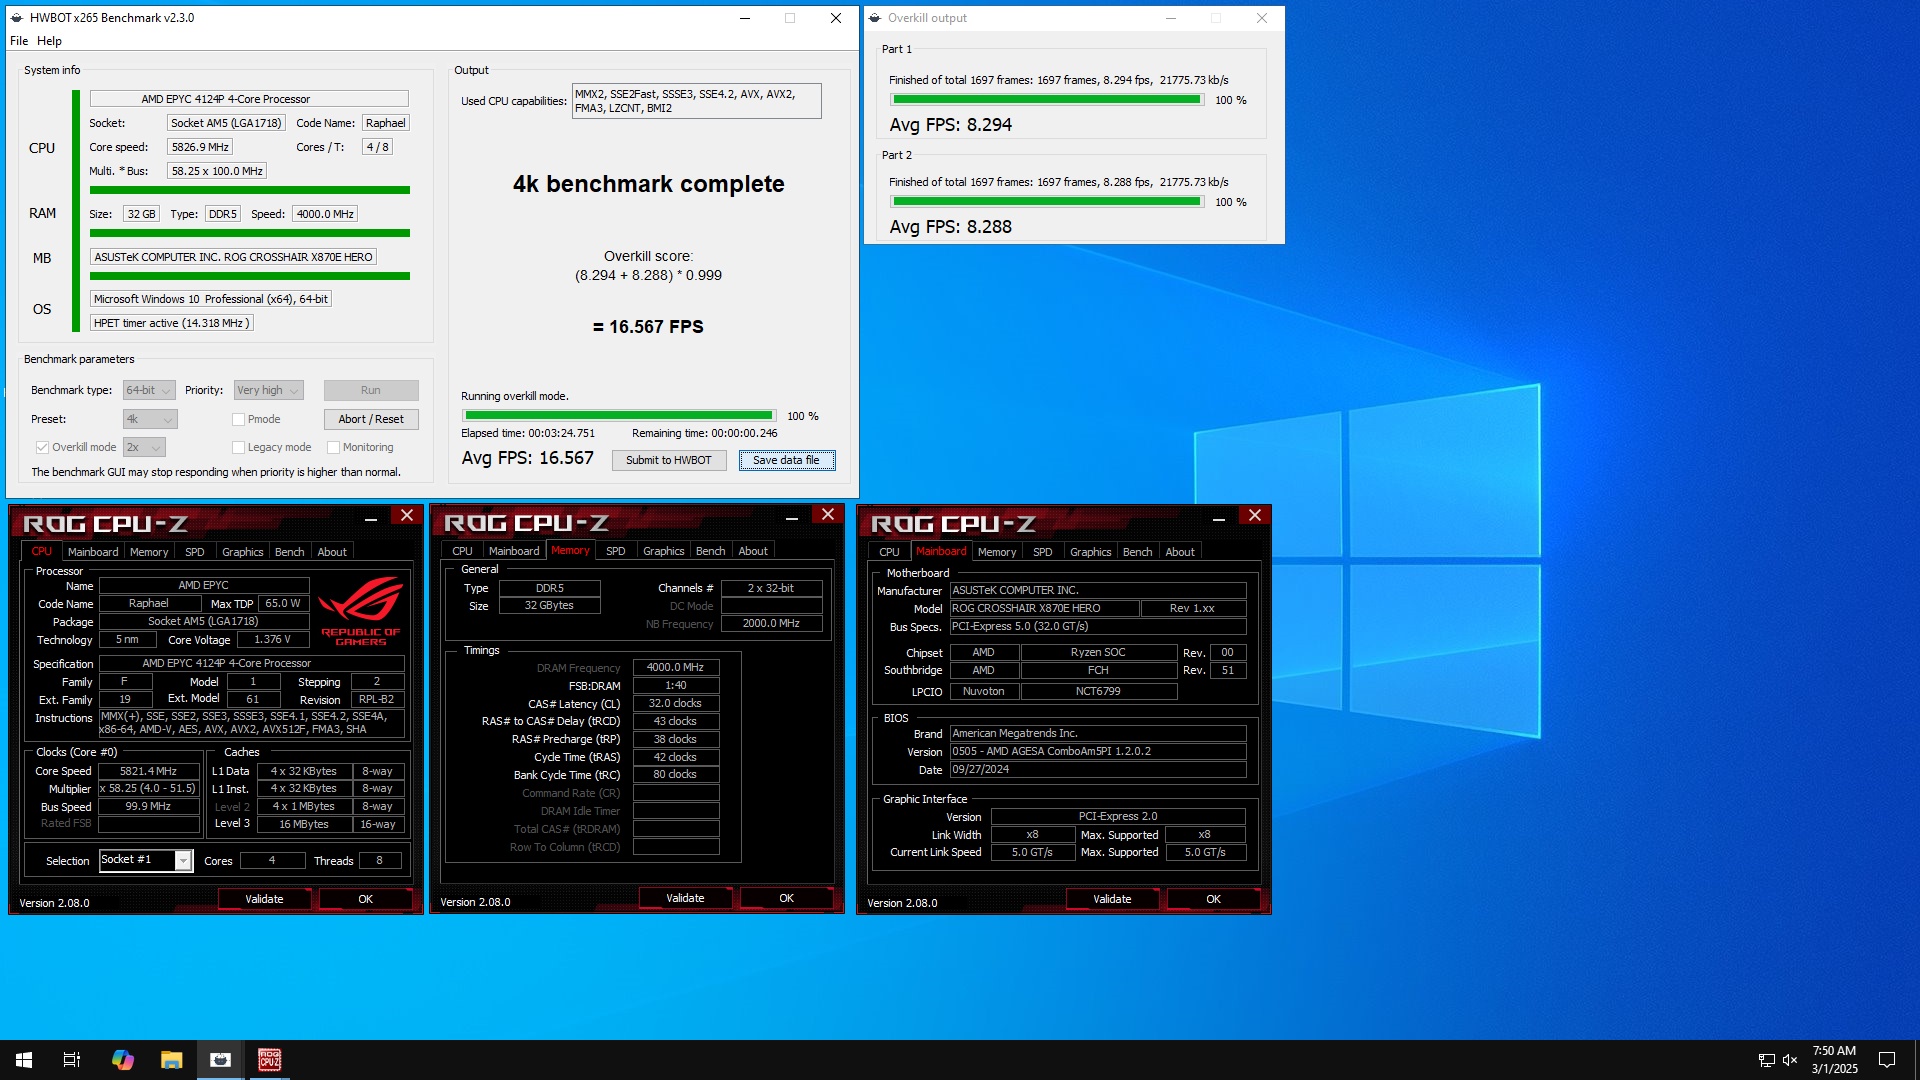Click the Level 3 16 MBytes cache value
1920x1080 pixels.
pyautogui.click(x=304, y=824)
